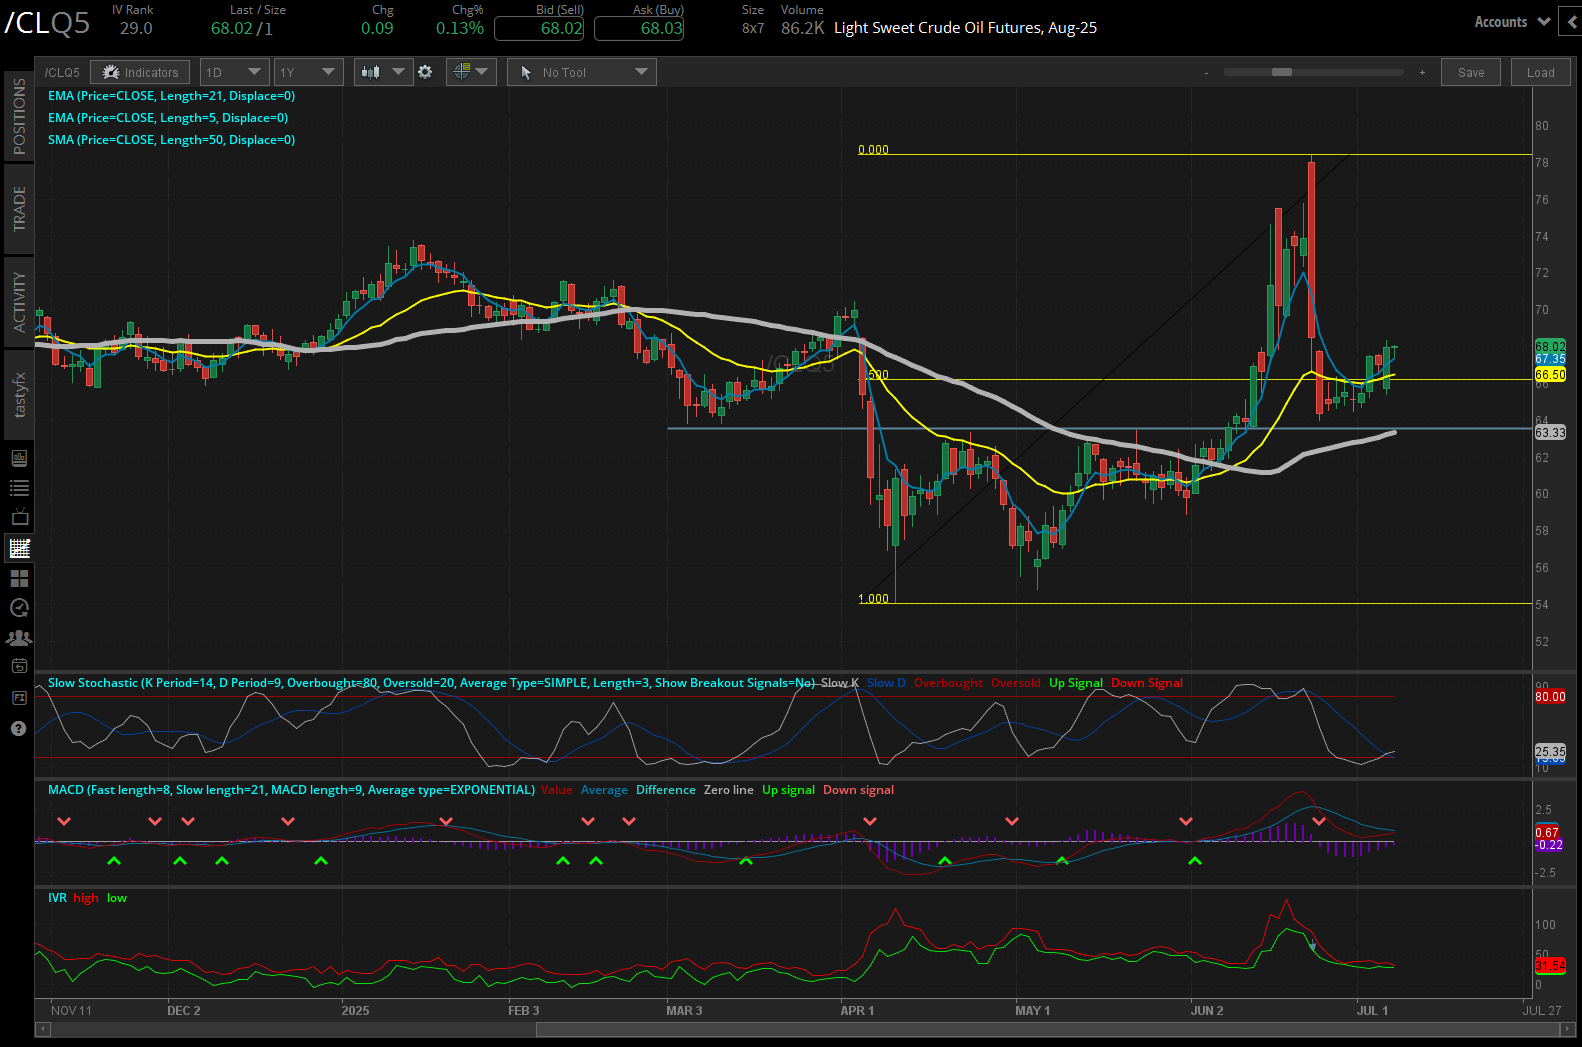Screen dimensions: 1582x1047
Task: Click the Fibonacci 0.000 level label
Action: (873, 150)
